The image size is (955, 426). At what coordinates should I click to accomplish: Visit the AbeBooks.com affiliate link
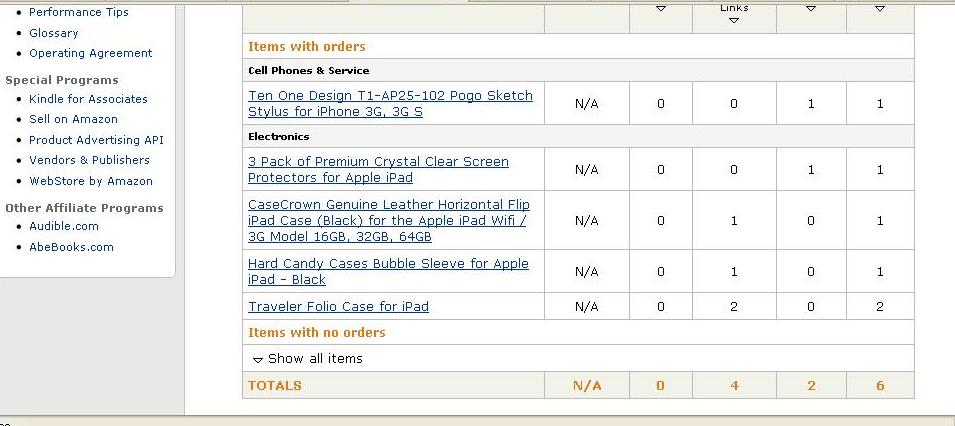pyautogui.click(x=71, y=247)
